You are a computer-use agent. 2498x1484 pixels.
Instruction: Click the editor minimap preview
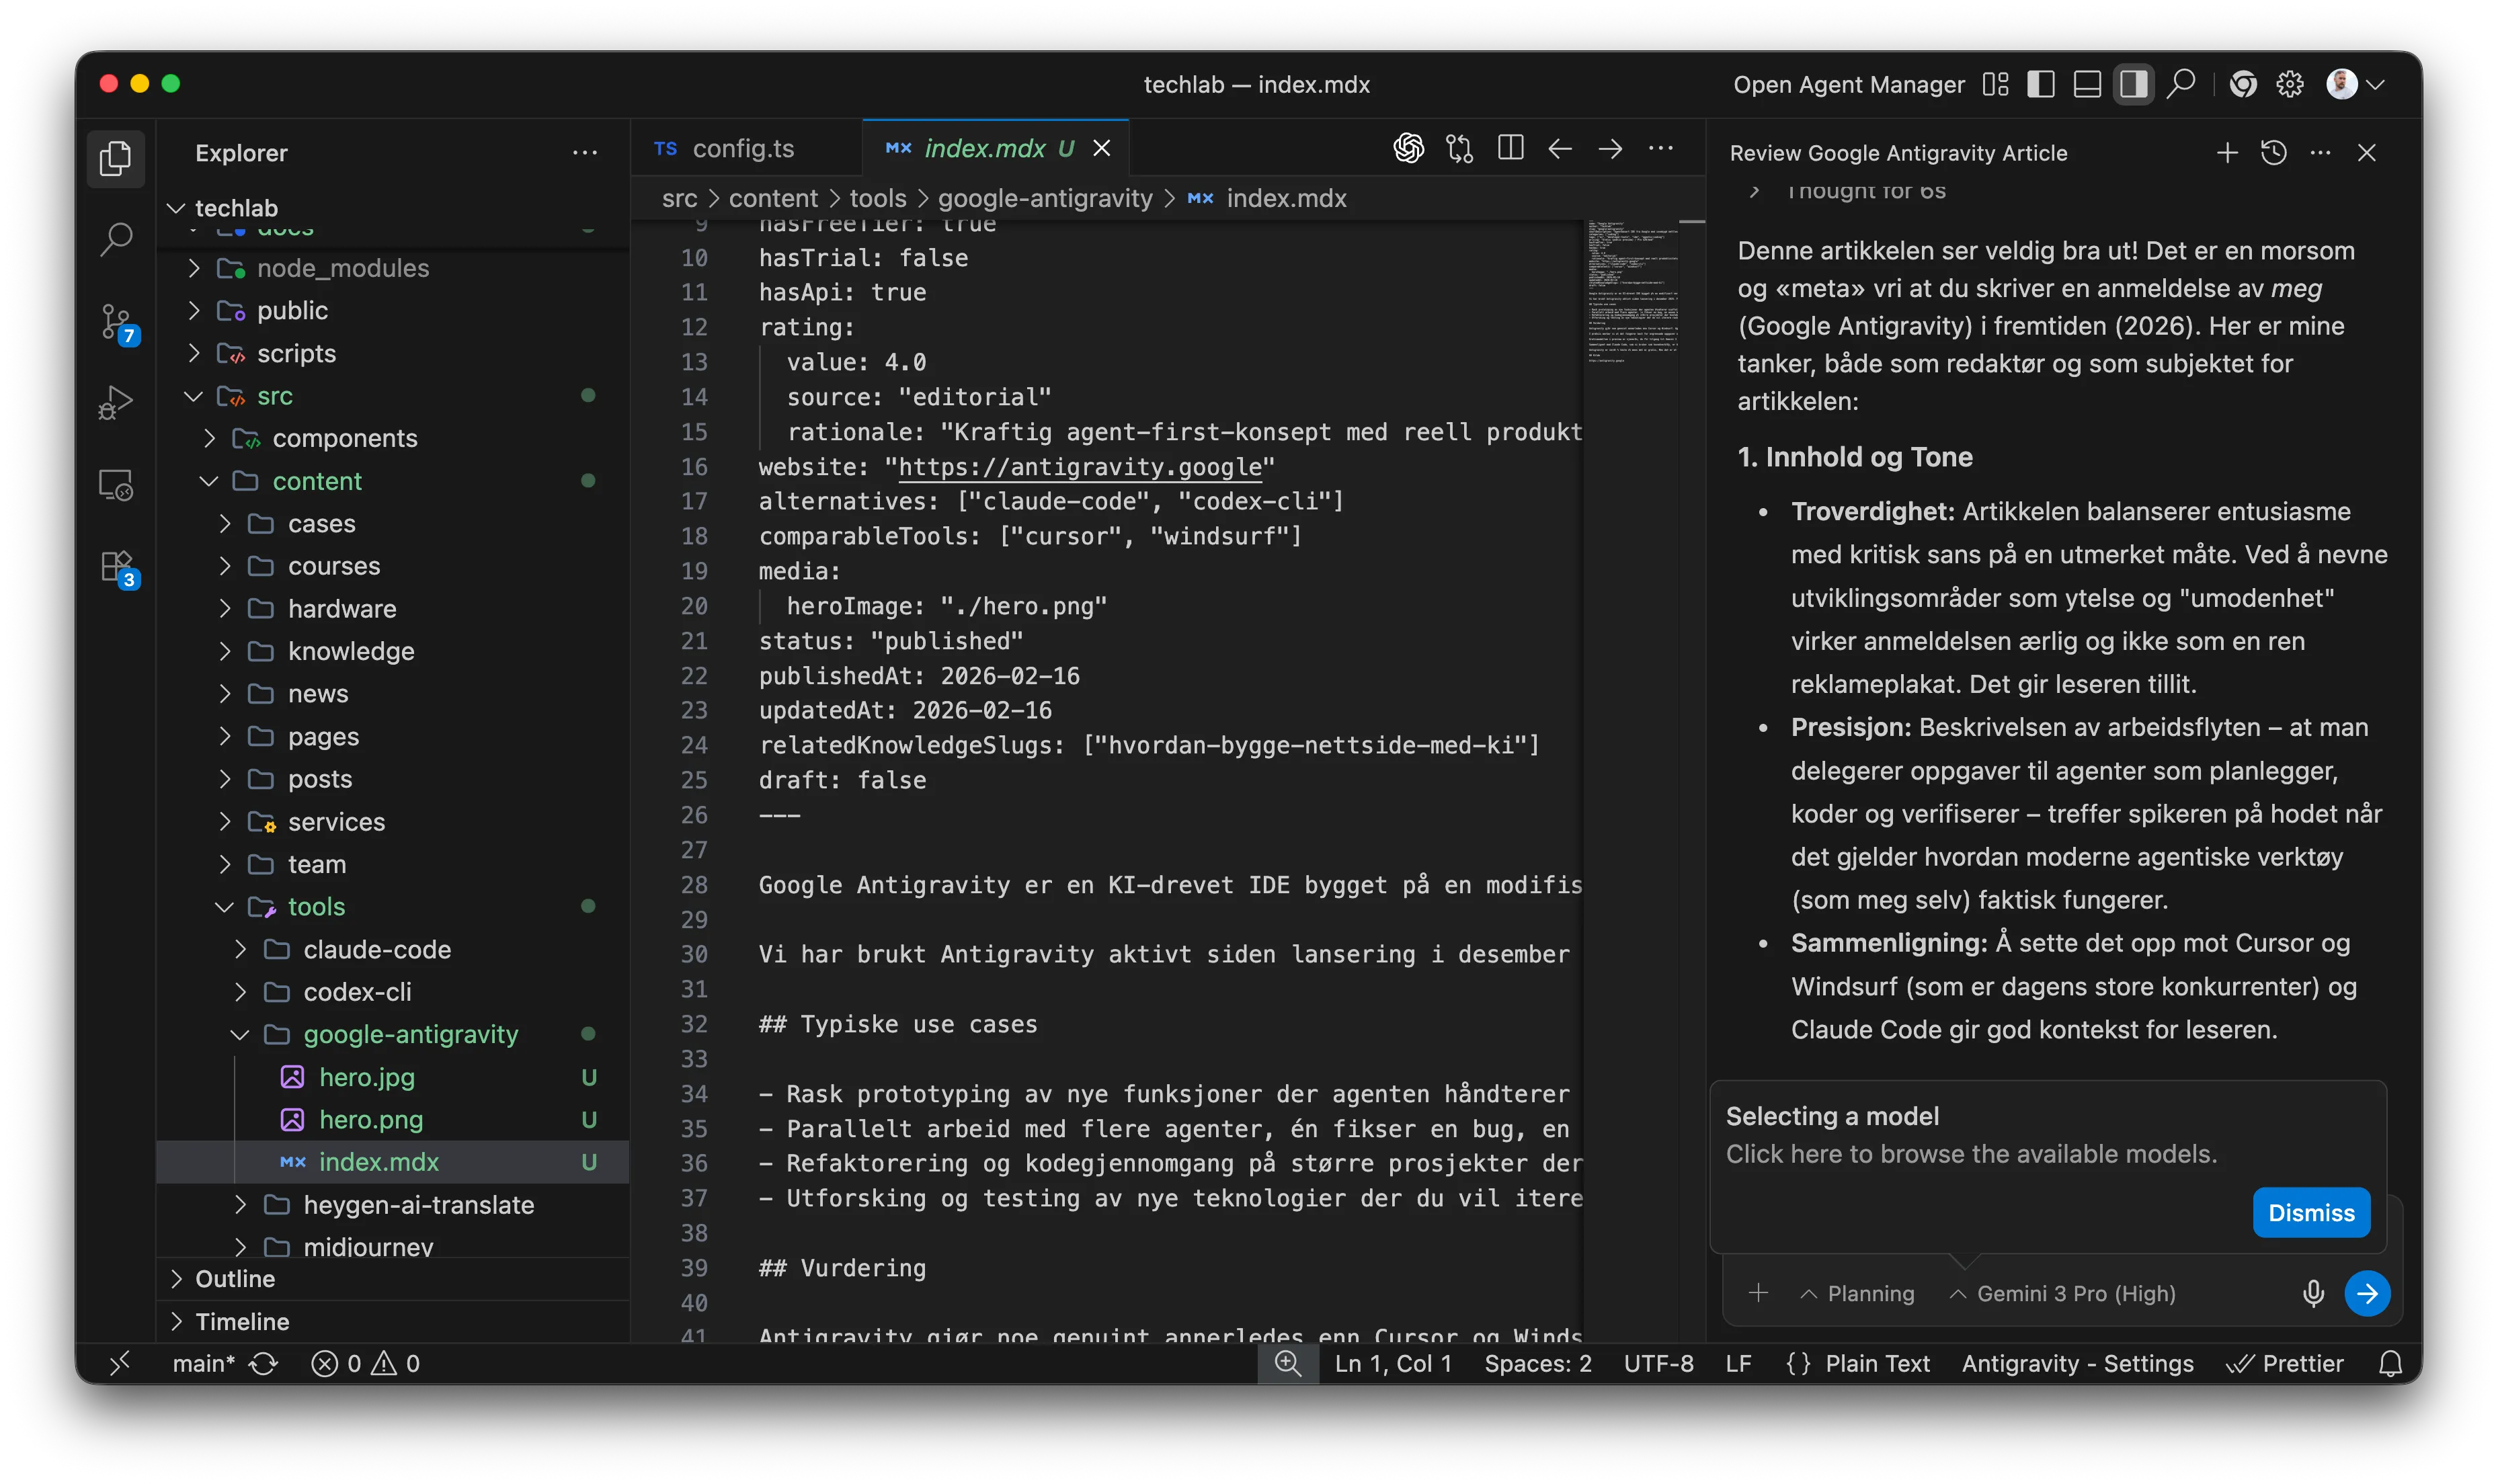click(x=1632, y=290)
